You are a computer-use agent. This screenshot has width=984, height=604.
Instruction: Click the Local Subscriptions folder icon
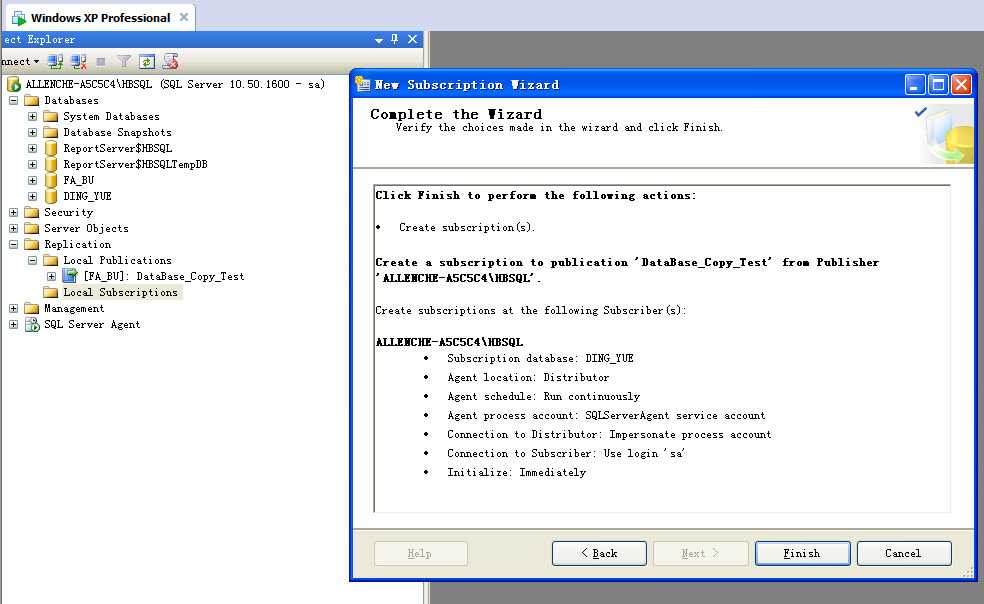pos(51,293)
